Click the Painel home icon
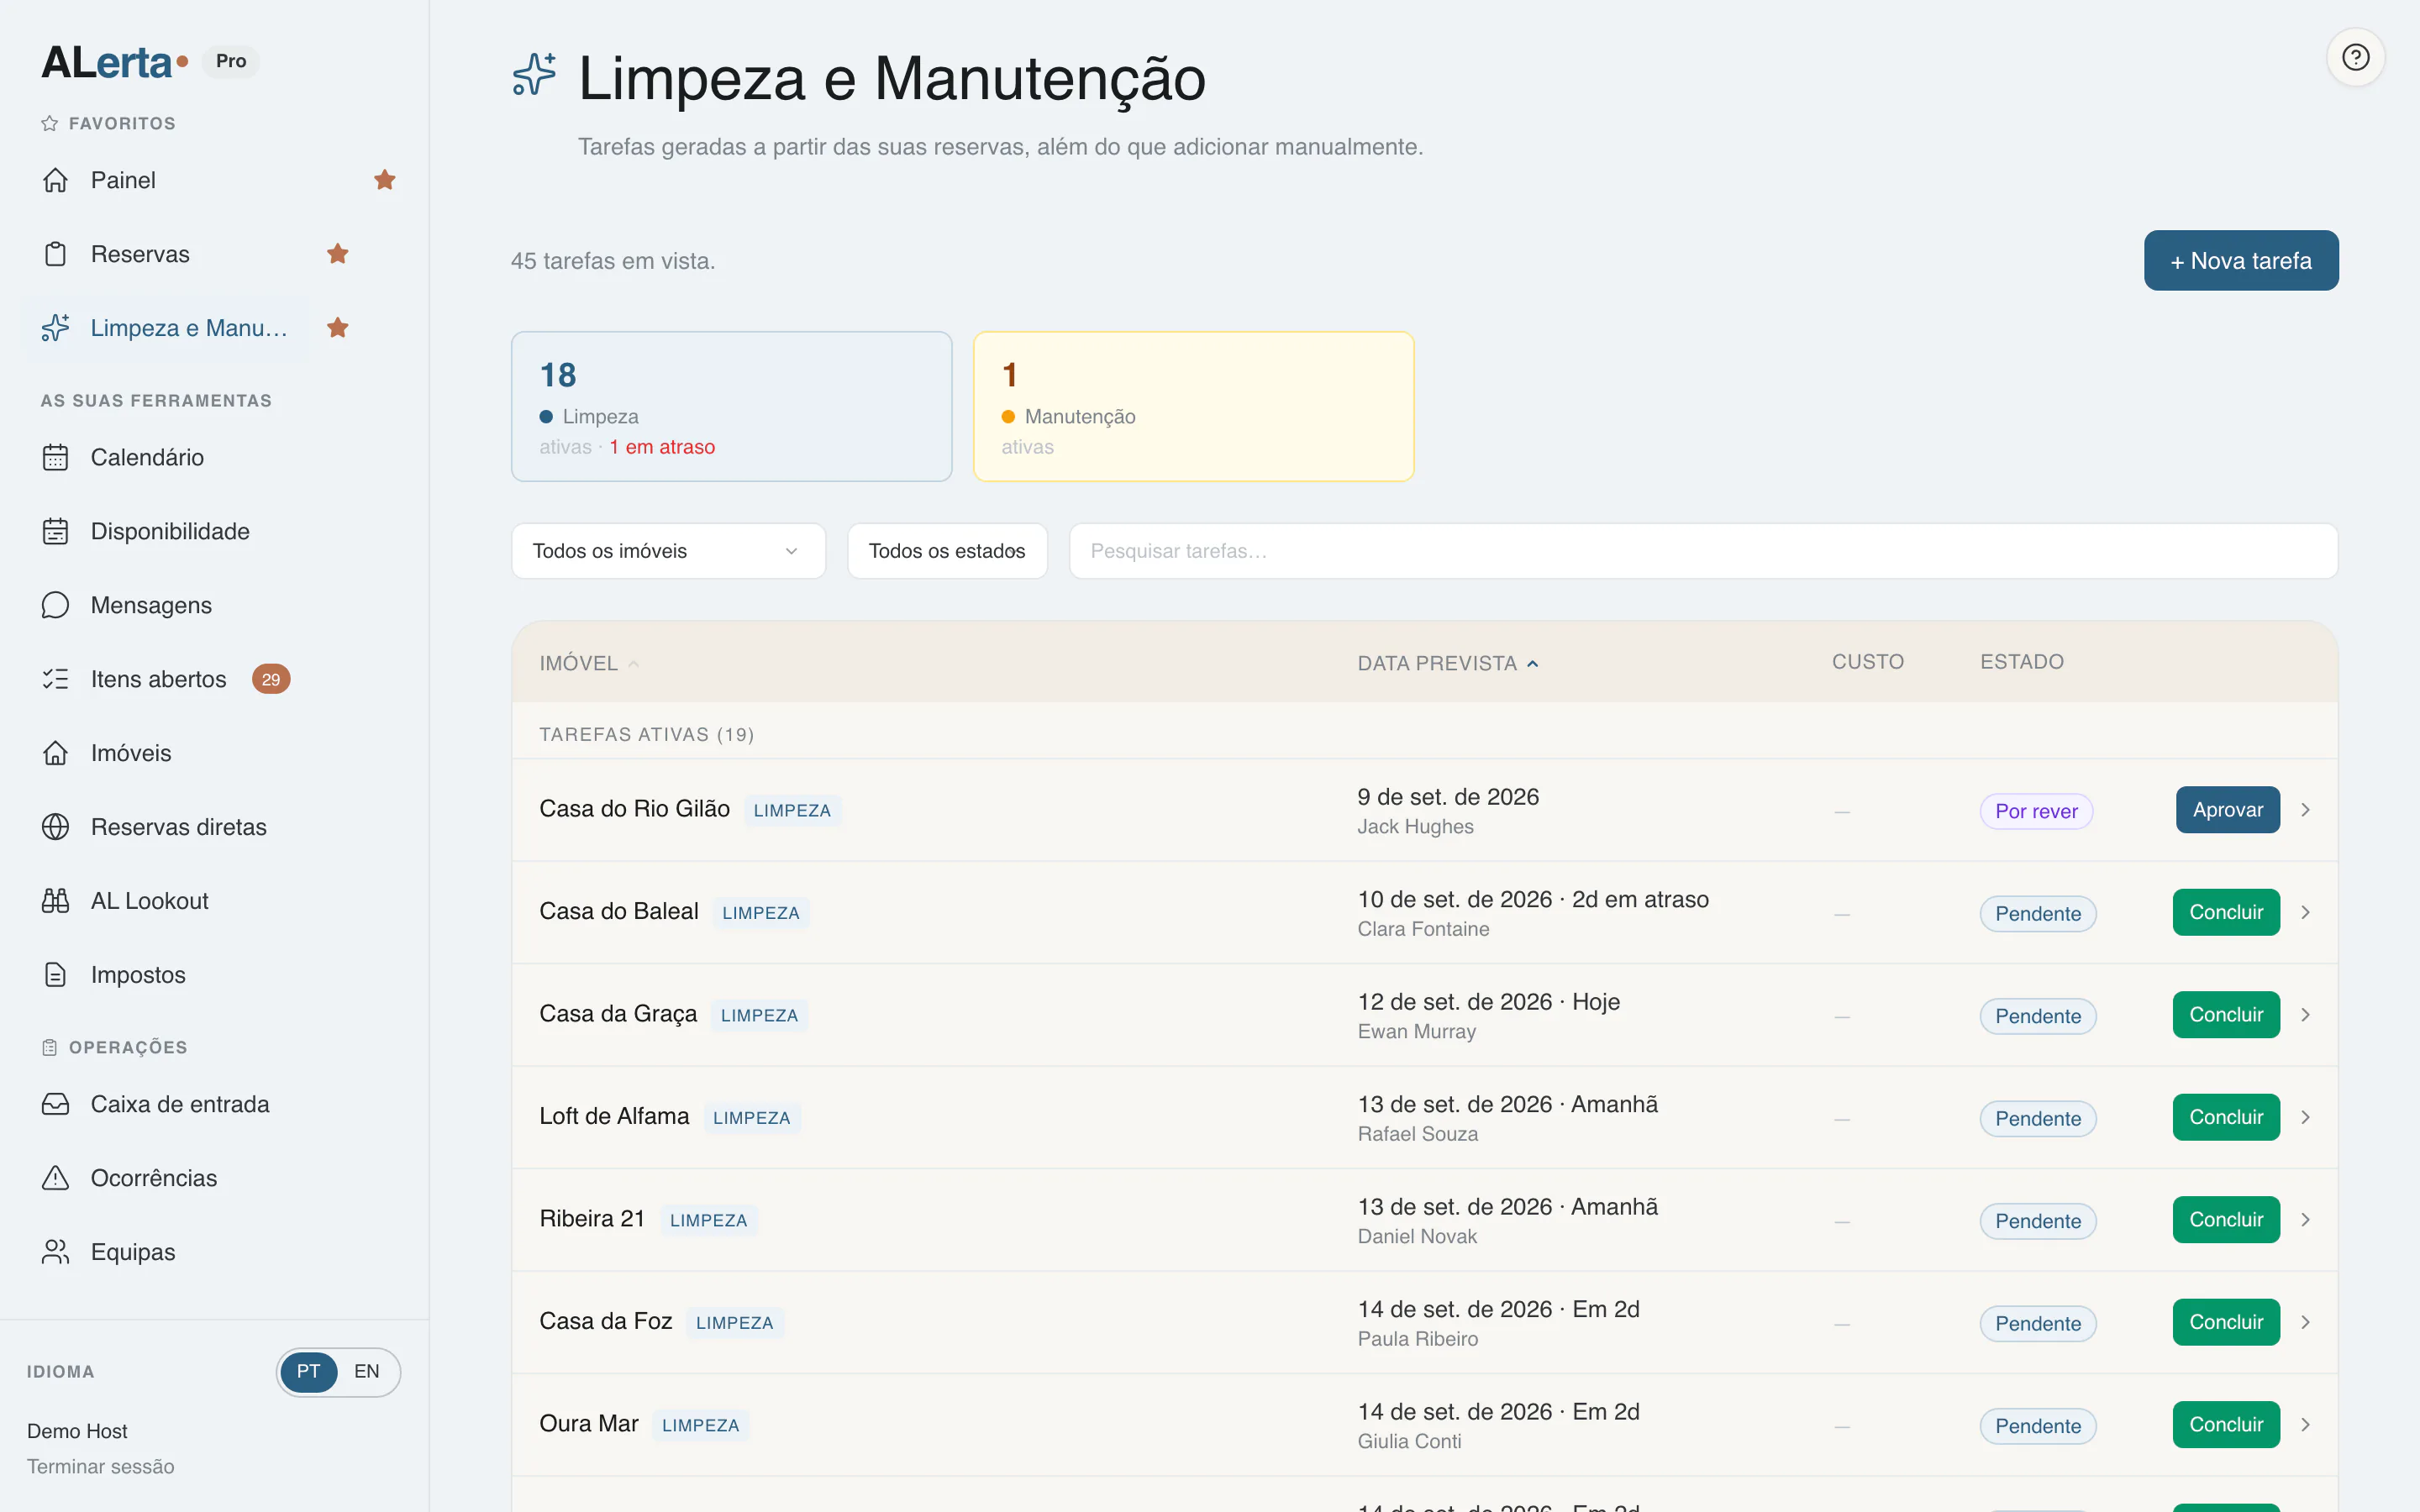Screen dimensions: 2420x1512 [x=56, y=180]
